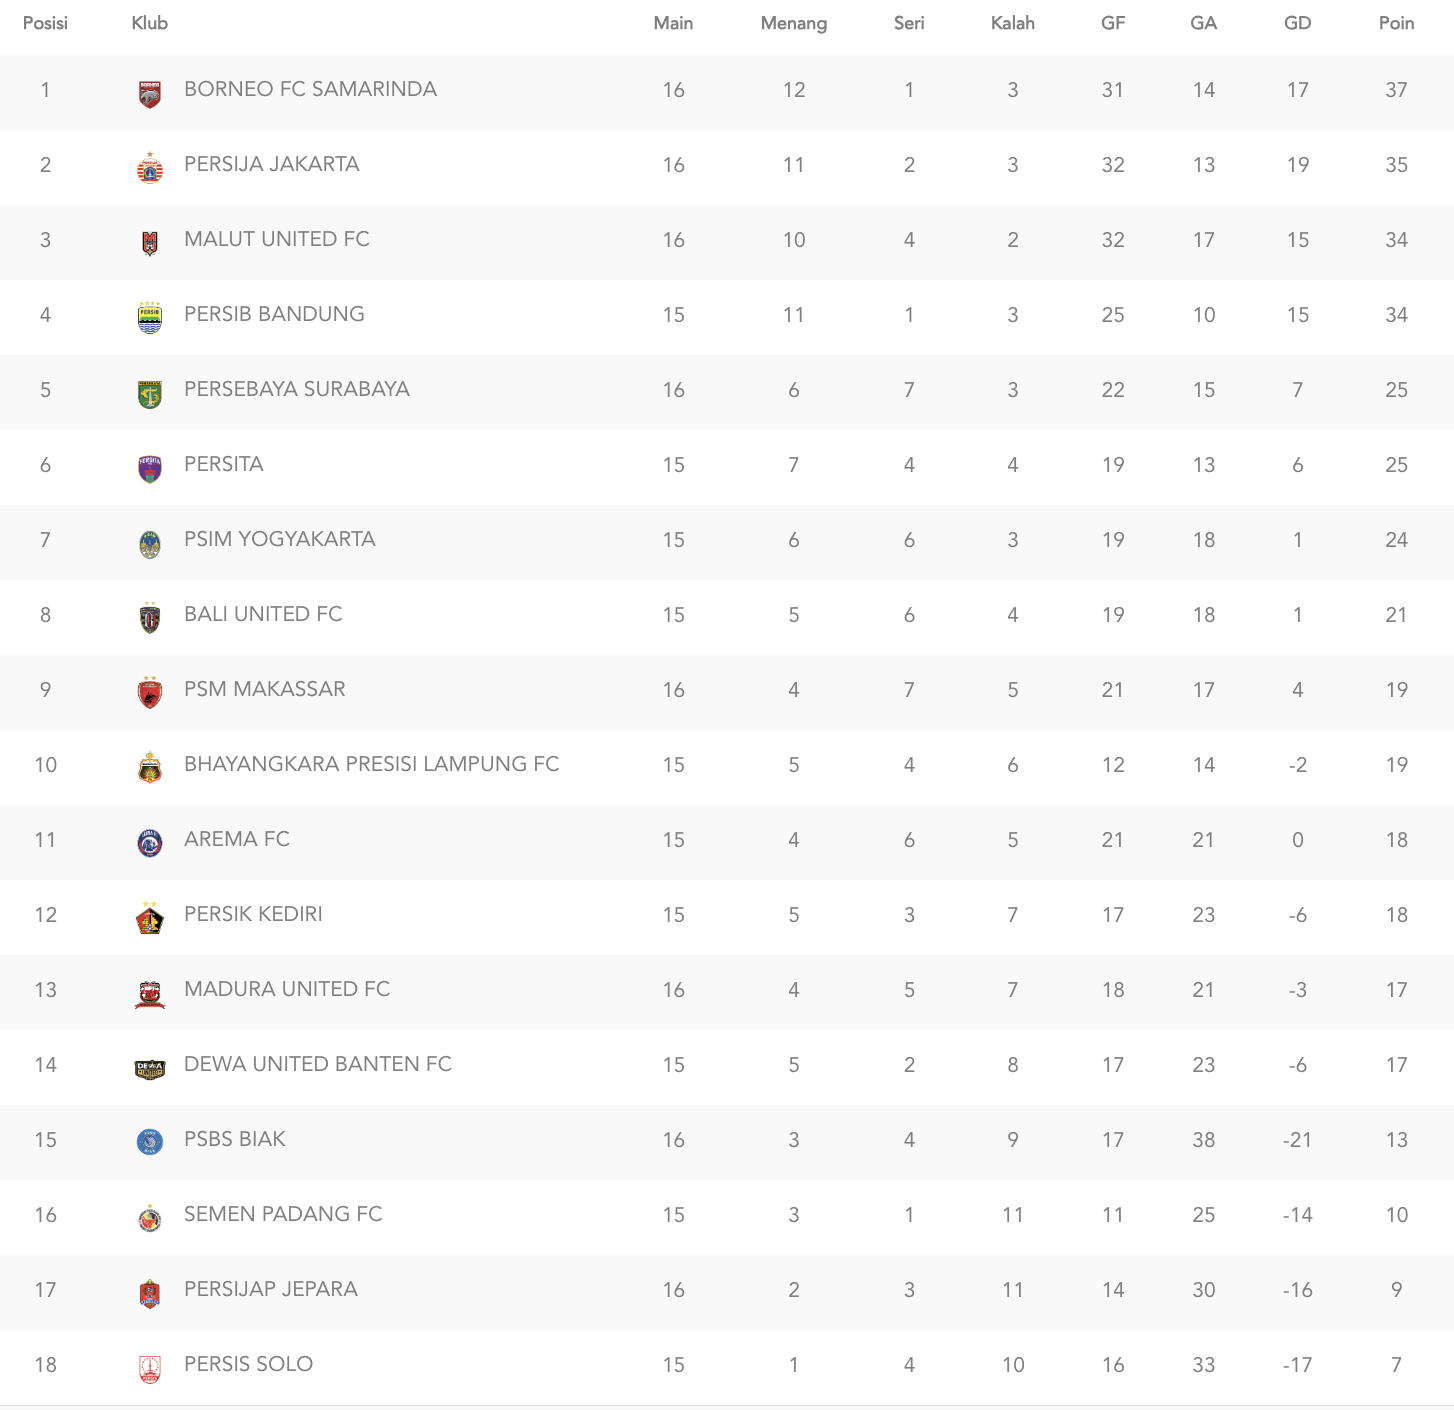Click the Arema FC club badge
This screenshot has width=1454, height=1410.
(150, 843)
